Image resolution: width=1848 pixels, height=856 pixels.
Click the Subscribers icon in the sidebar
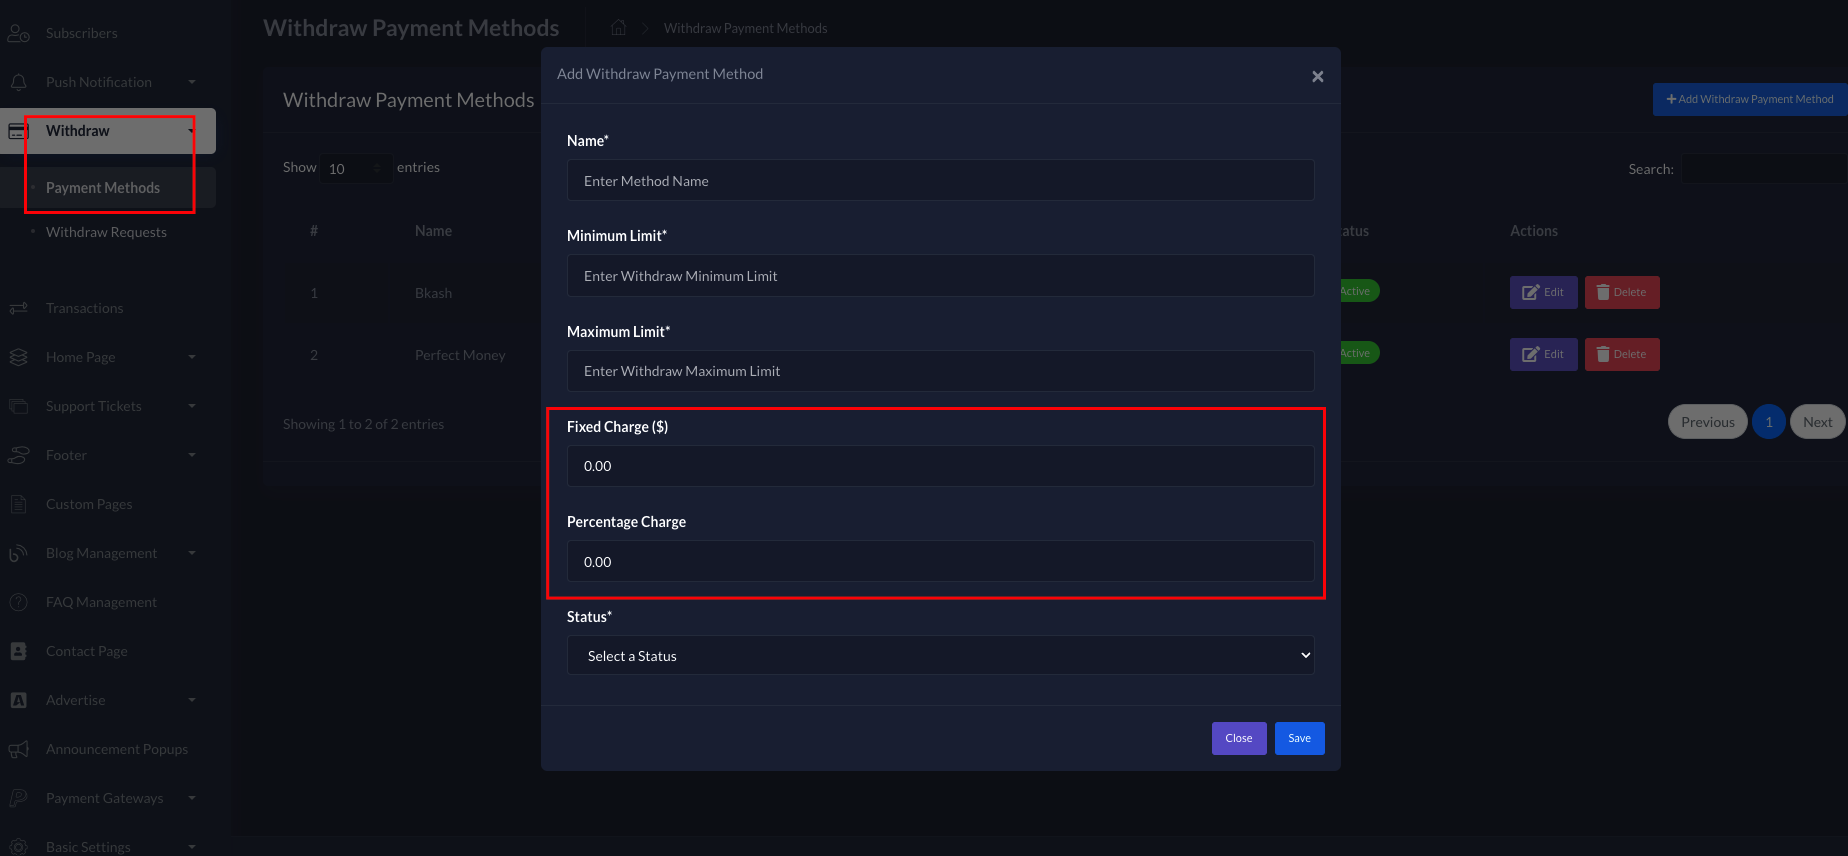19,33
